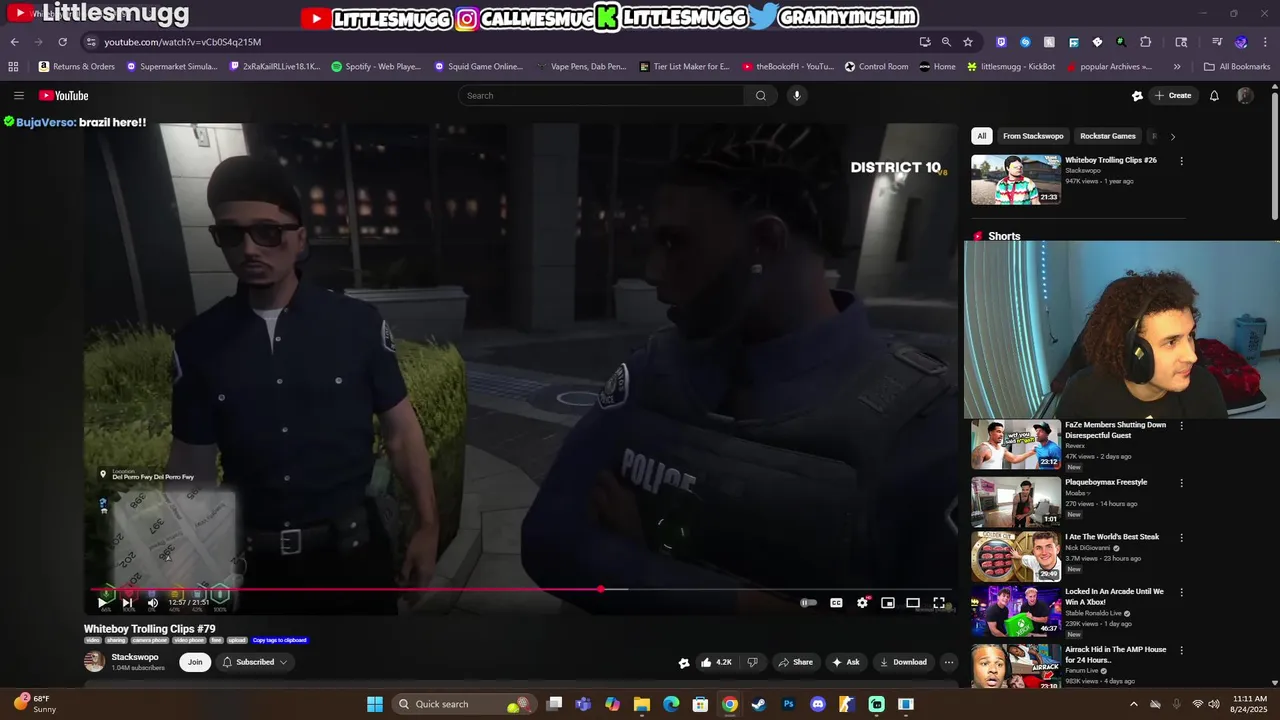The height and width of the screenshot is (720, 1280).
Task: Open the YouTube account avatar menu
Action: [1245, 95]
